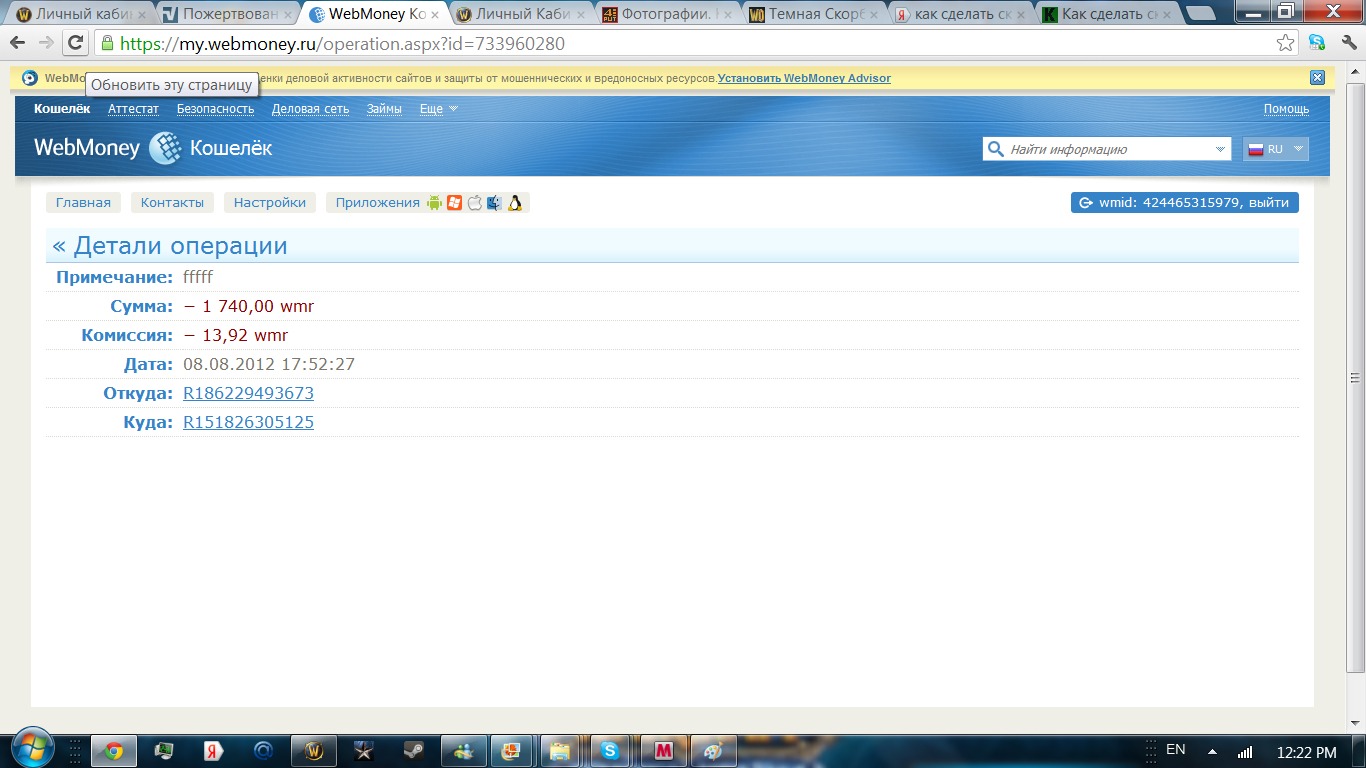Open the Linux penguin app icon
This screenshot has height=768, width=1366.
[515, 202]
